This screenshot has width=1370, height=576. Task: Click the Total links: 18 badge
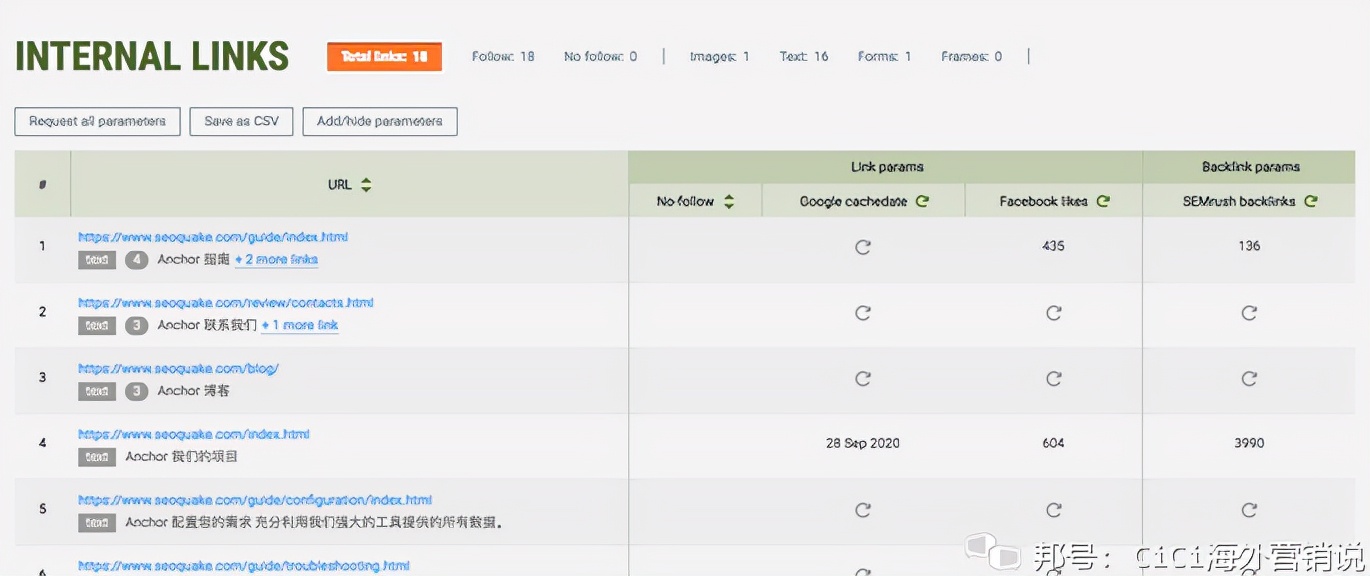(x=384, y=57)
